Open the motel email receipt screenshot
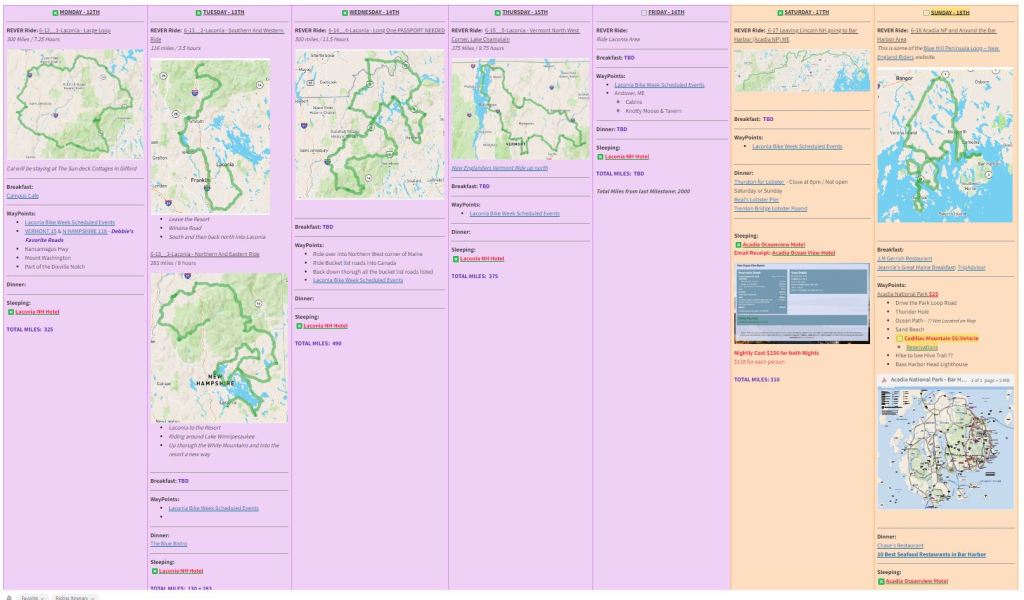The height and width of the screenshot is (600, 1024). 801,302
